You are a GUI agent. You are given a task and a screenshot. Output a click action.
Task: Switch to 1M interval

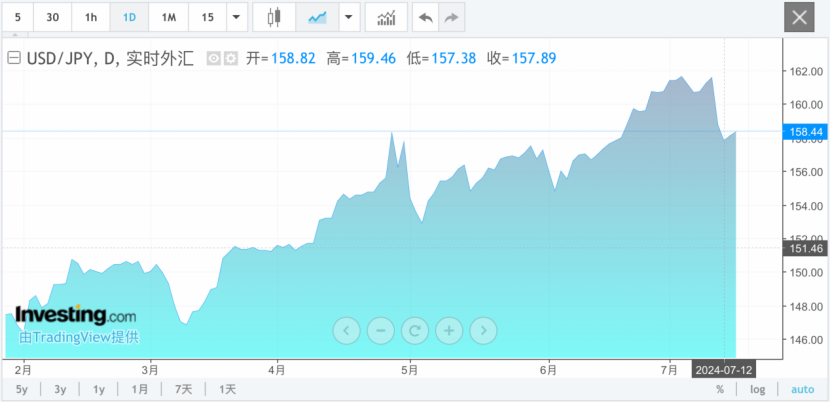169,18
